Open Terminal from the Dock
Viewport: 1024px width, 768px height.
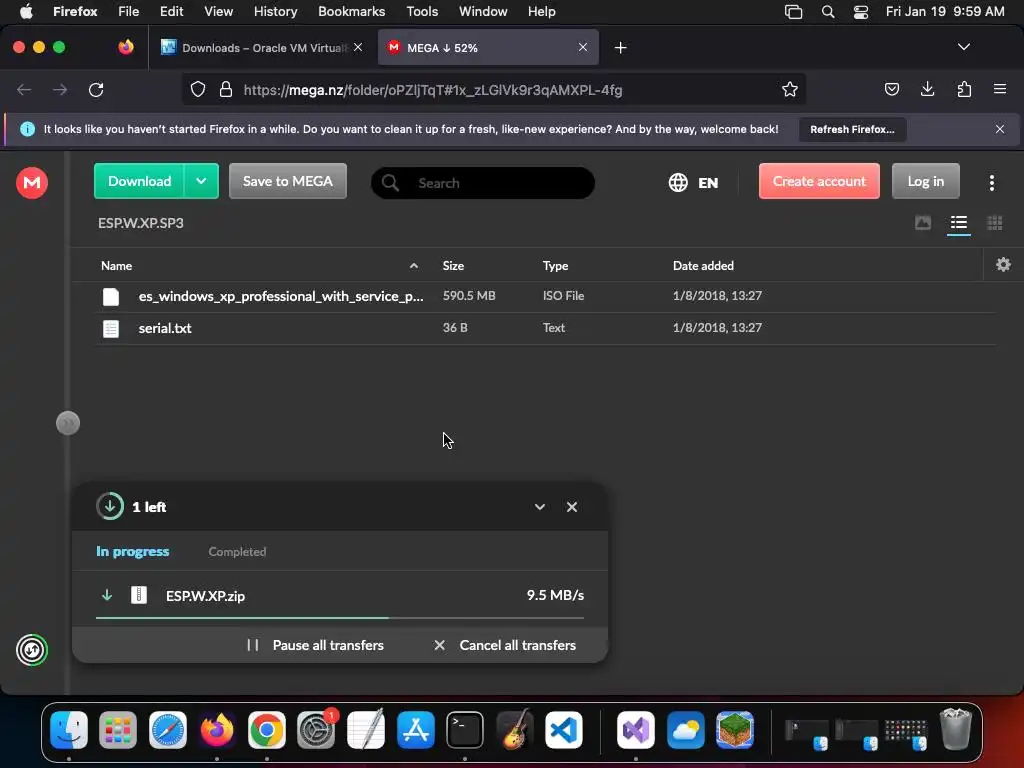464,729
